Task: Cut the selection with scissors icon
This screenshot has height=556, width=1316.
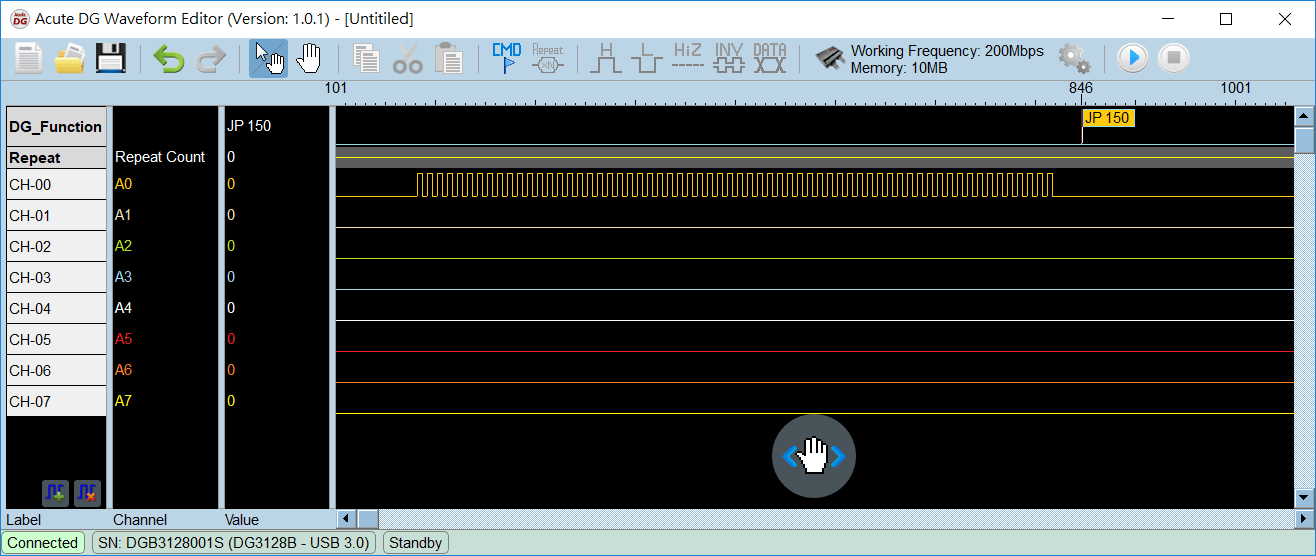Action: [x=408, y=59]
